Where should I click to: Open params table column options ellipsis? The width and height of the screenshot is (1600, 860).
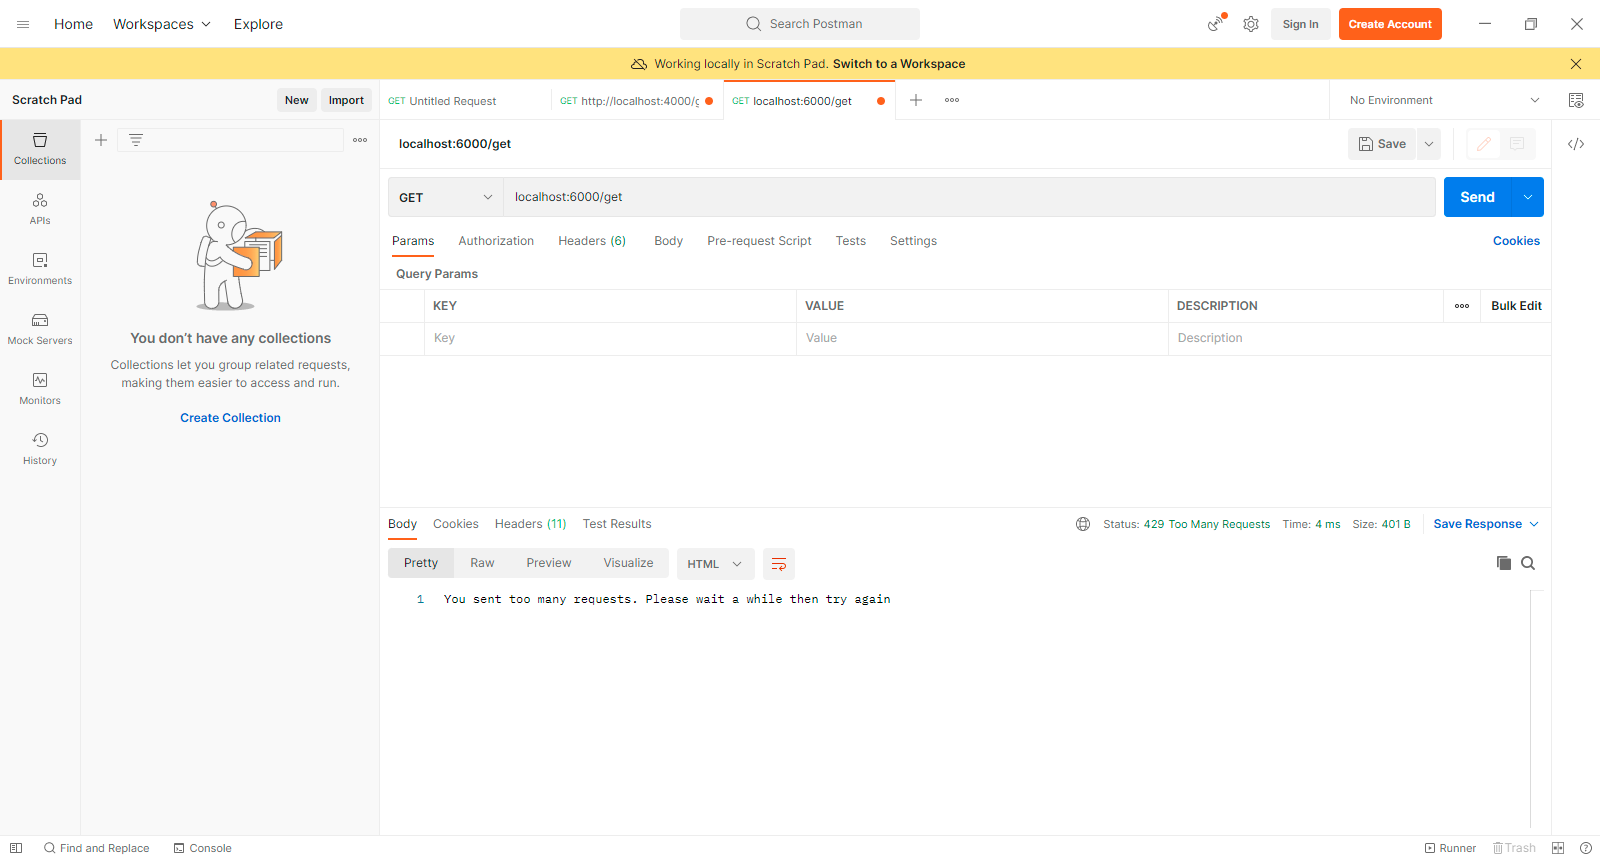[x=1462, y=306]
